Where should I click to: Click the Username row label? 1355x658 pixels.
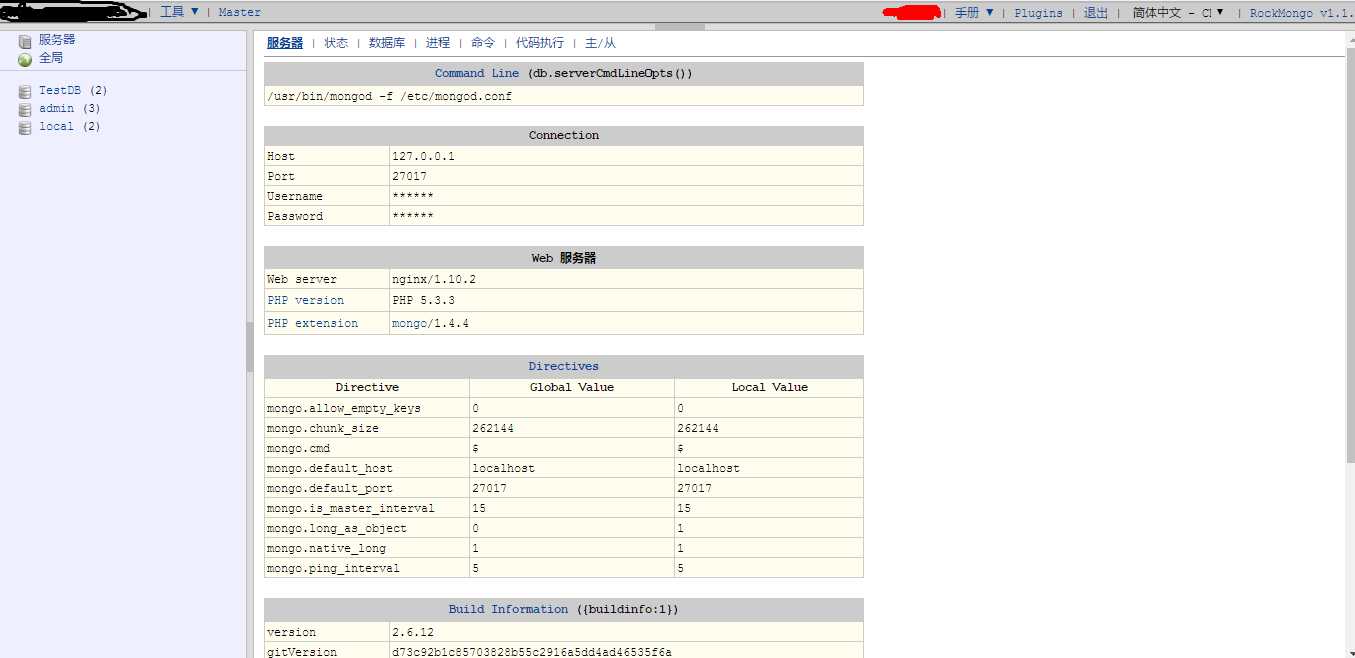click(295, 196)
